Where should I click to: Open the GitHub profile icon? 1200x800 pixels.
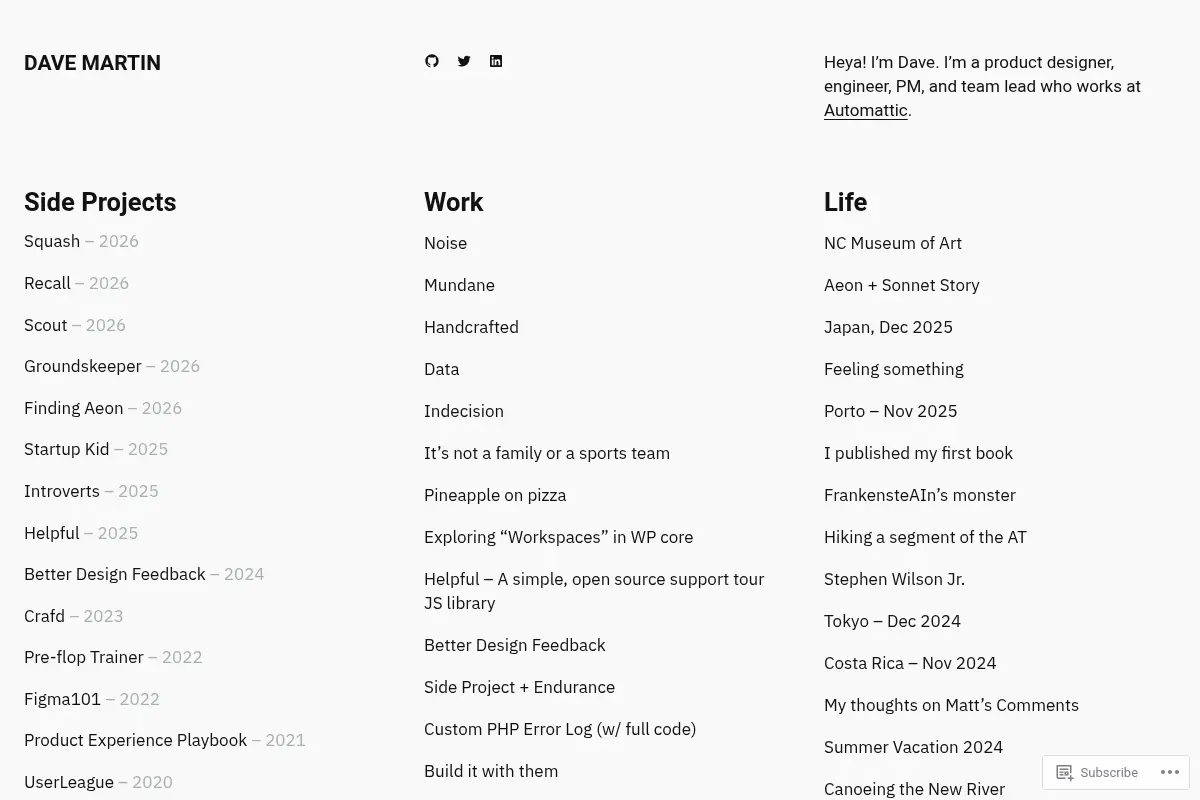pos(432,61)
